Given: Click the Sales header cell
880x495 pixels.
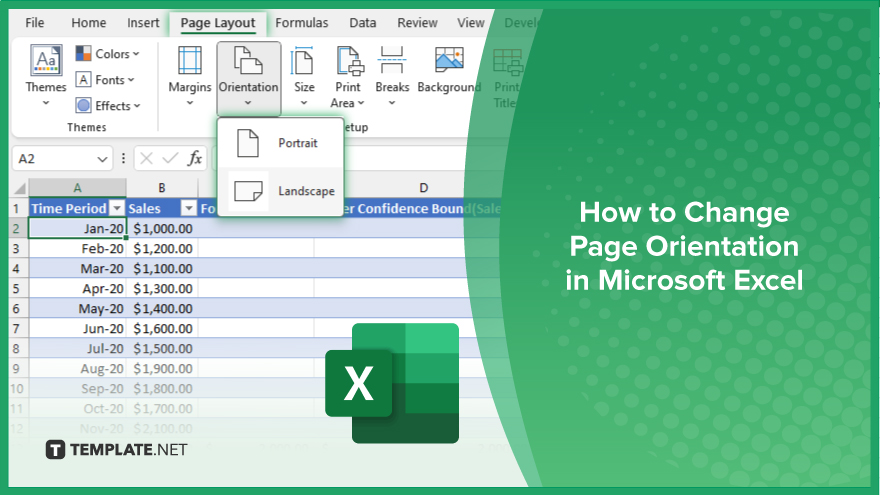Looking at the screenshot, I should [x=162, y=209].
